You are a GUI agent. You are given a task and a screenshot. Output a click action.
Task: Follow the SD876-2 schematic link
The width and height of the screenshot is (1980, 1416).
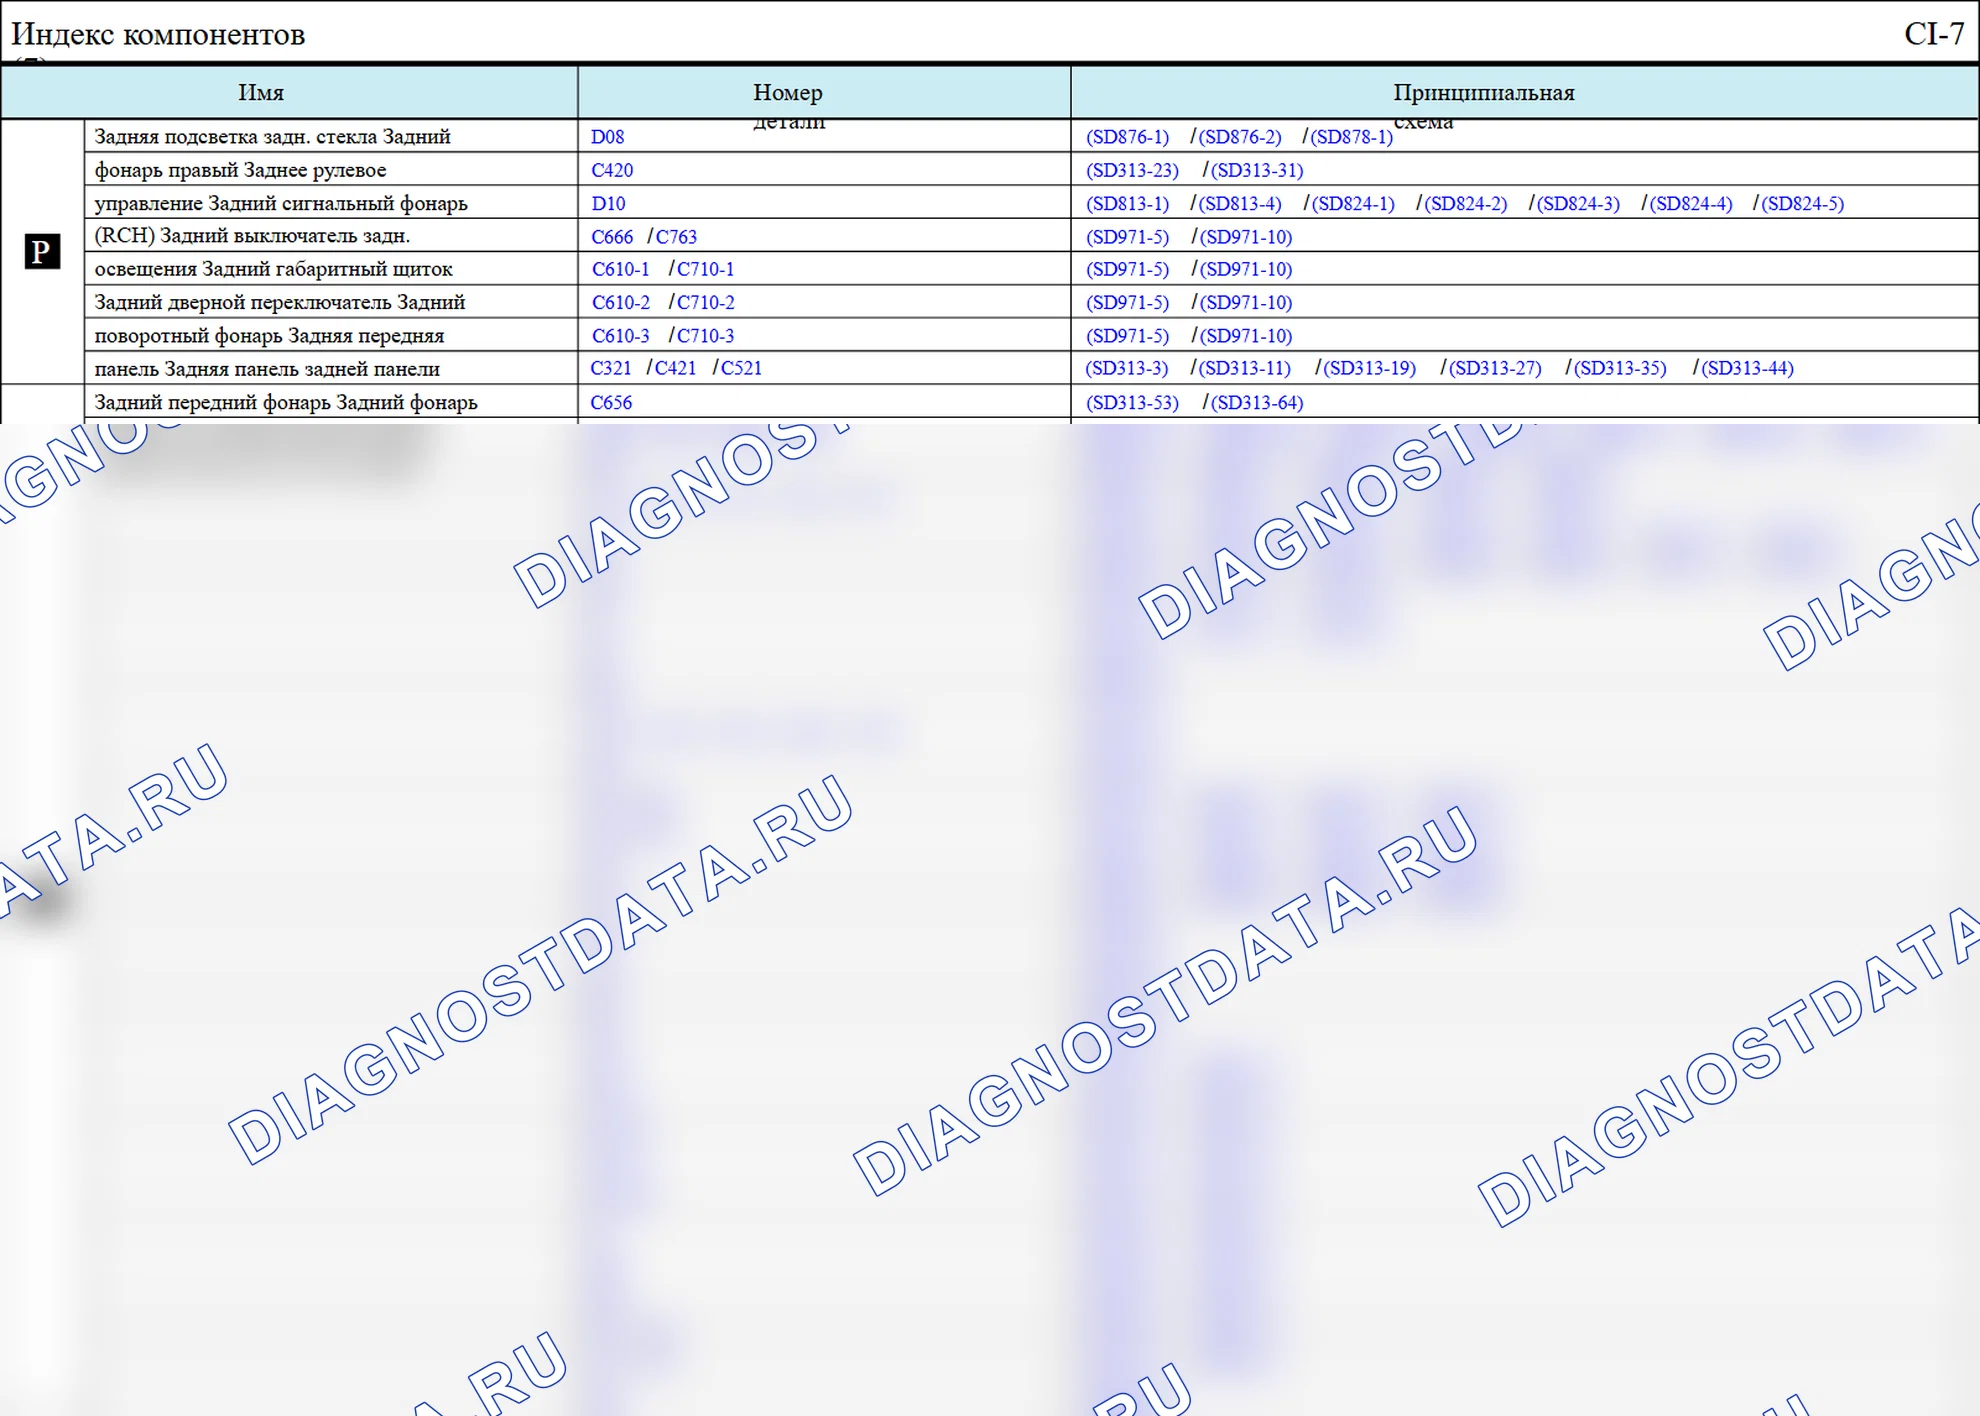1239,137
